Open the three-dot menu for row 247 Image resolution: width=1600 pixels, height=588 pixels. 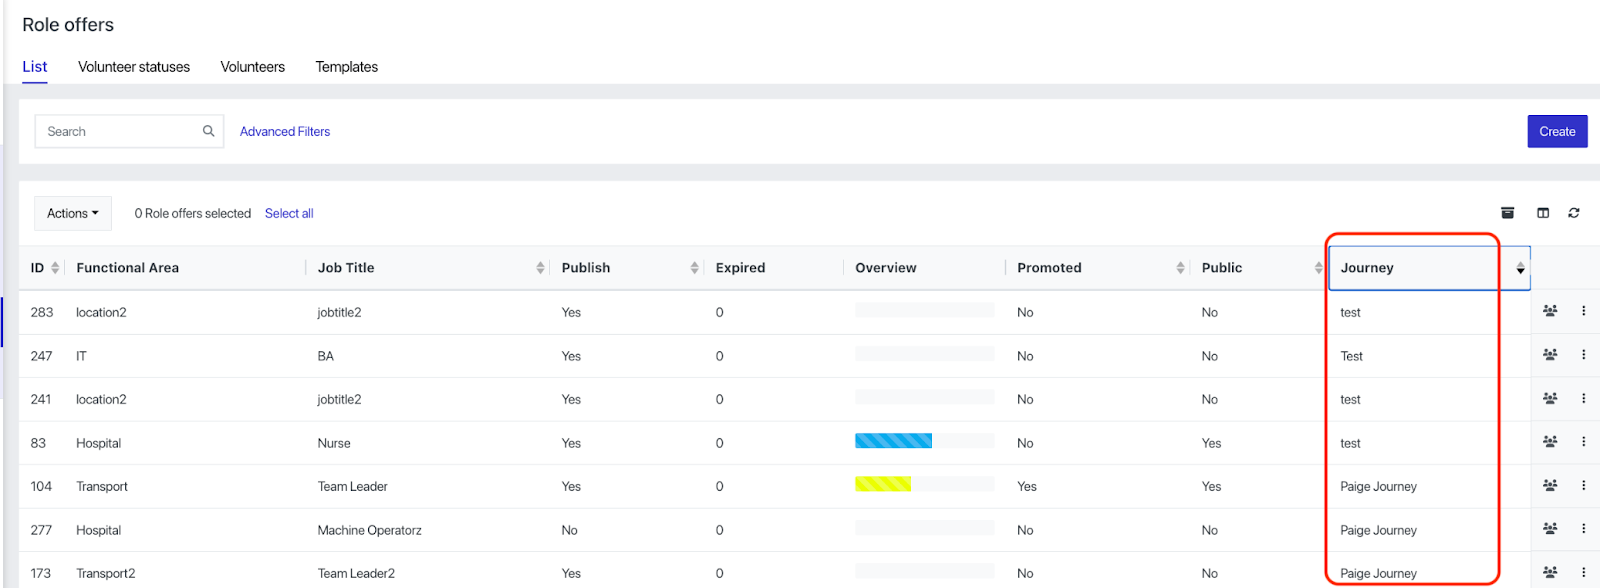tap(1583, 355)
